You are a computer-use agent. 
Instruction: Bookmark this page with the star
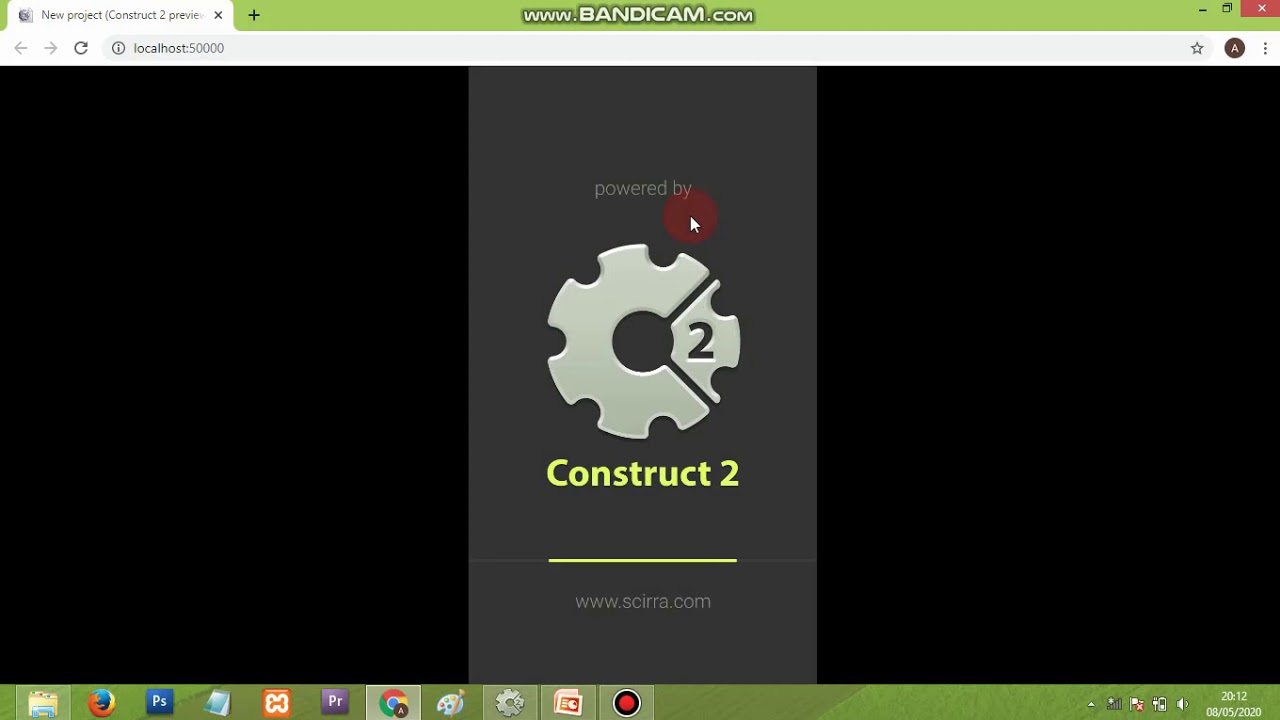[x=1197, y=48]
